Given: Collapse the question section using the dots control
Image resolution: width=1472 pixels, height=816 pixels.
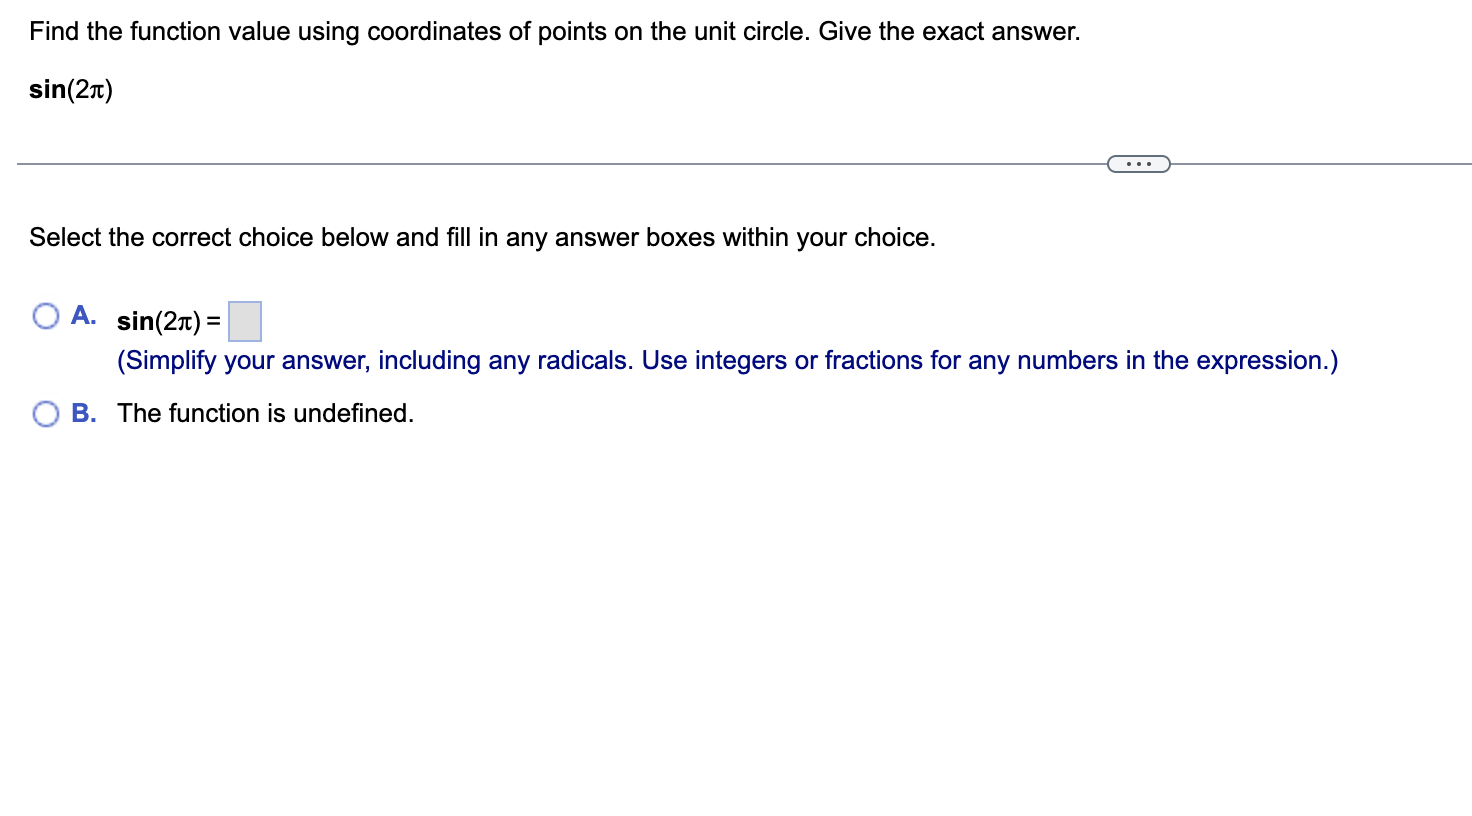Looking at the screenshot, I should pos(1139,162).
